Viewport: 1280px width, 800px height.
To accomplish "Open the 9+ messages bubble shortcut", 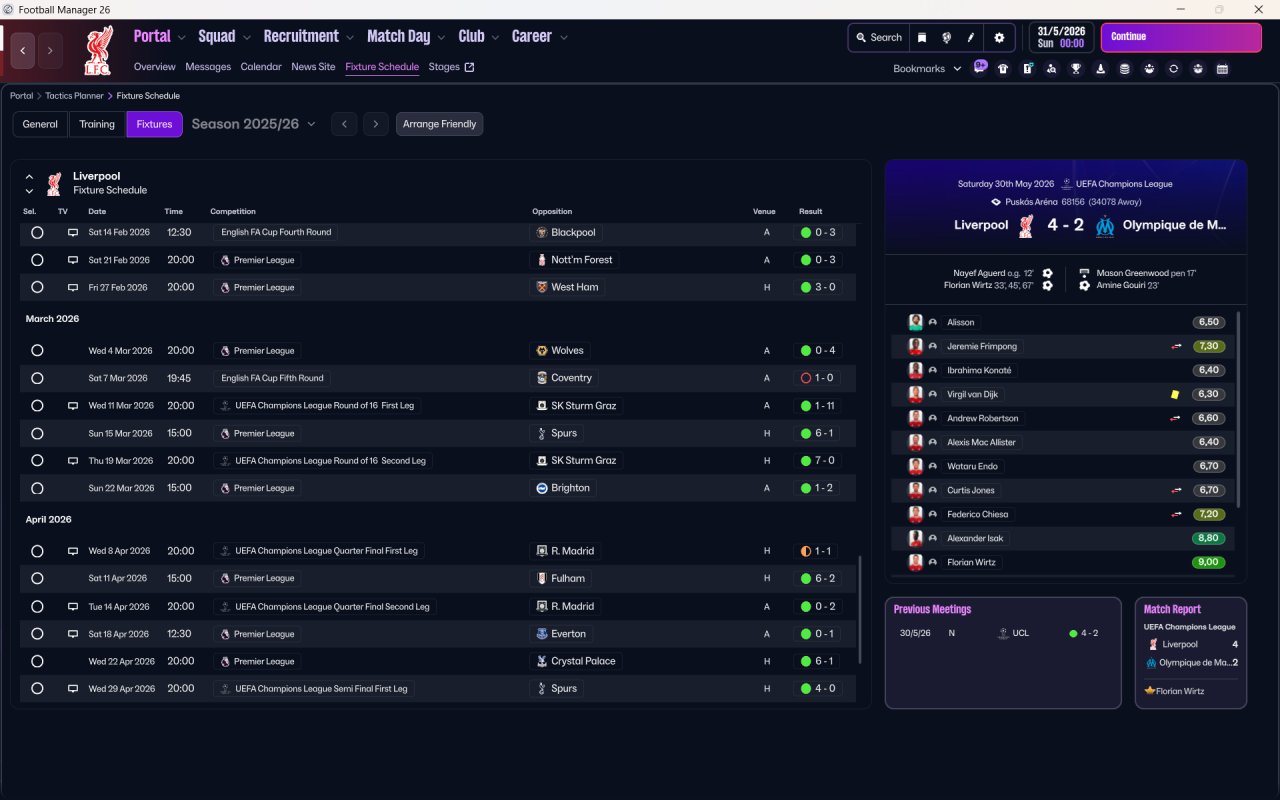I will 980,68.
